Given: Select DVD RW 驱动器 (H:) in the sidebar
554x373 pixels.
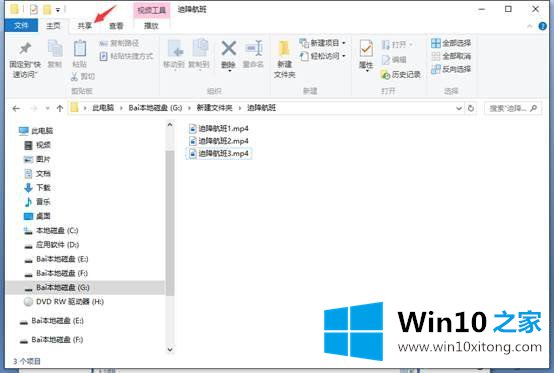Looking at the screenshot, I should 64,302.
